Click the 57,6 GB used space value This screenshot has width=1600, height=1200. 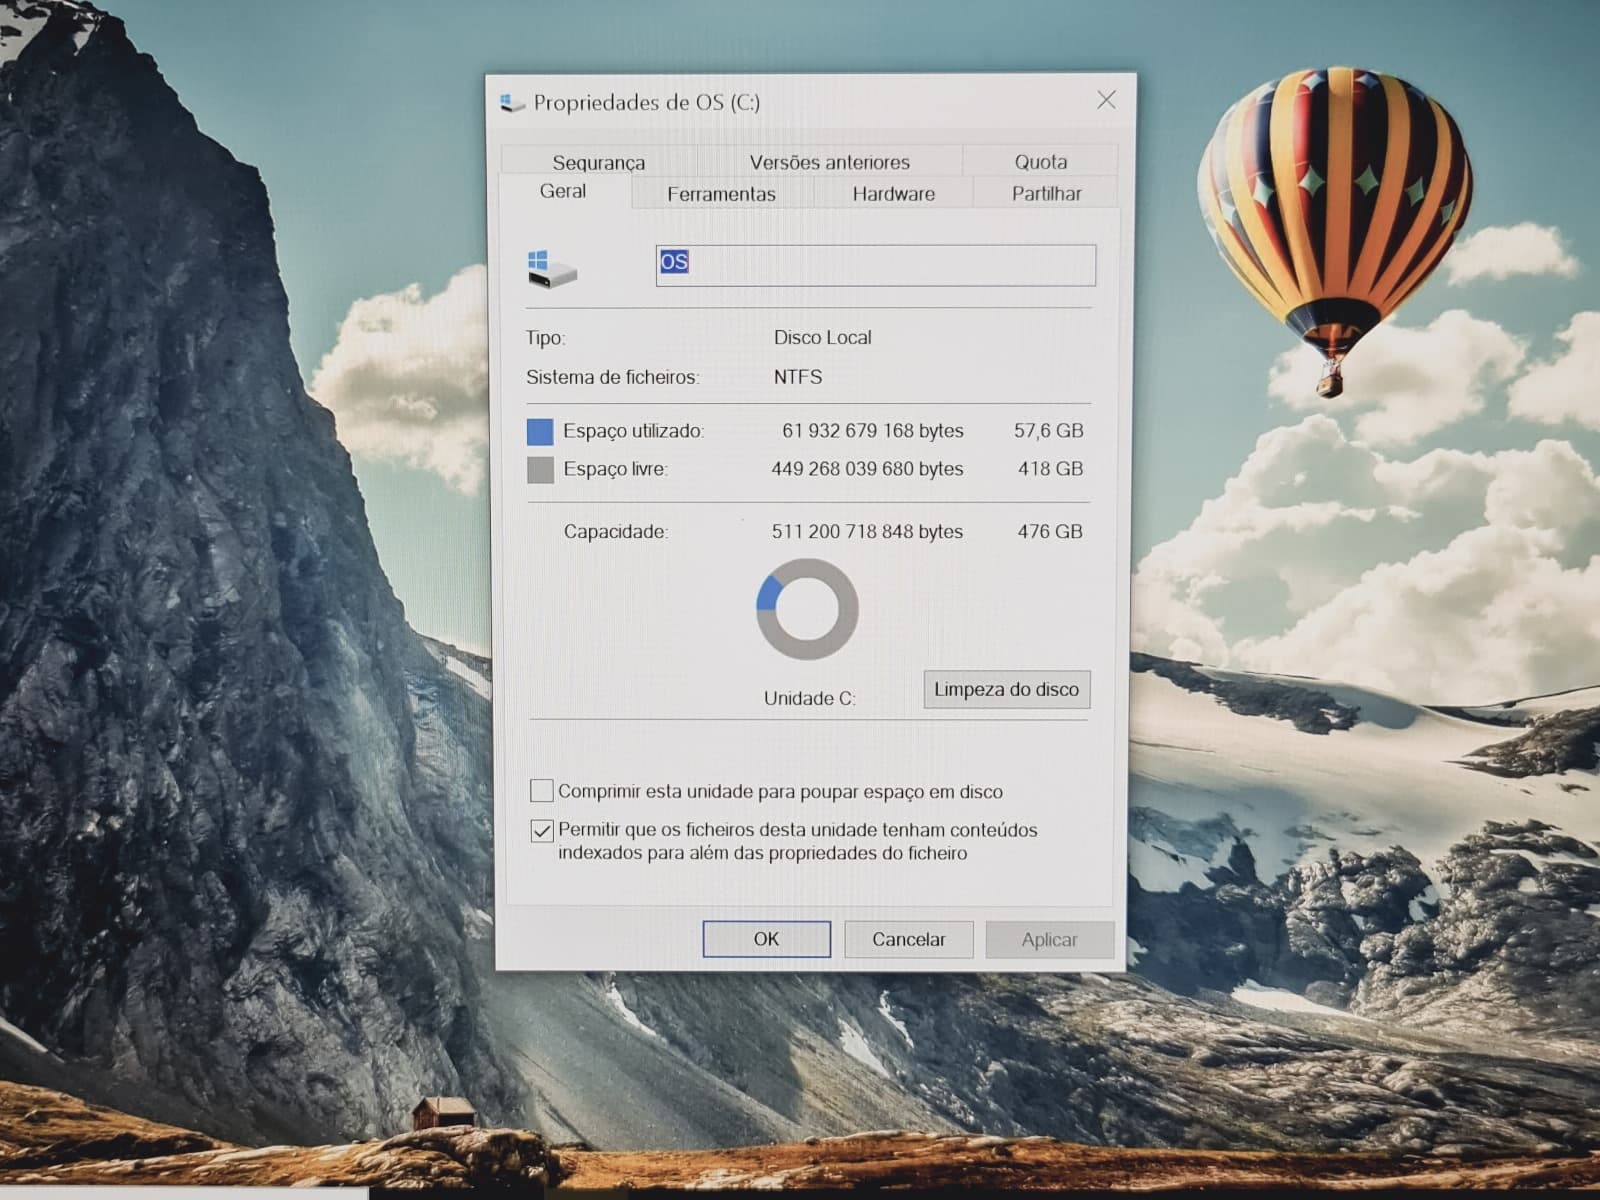(x=1049, y=431)
